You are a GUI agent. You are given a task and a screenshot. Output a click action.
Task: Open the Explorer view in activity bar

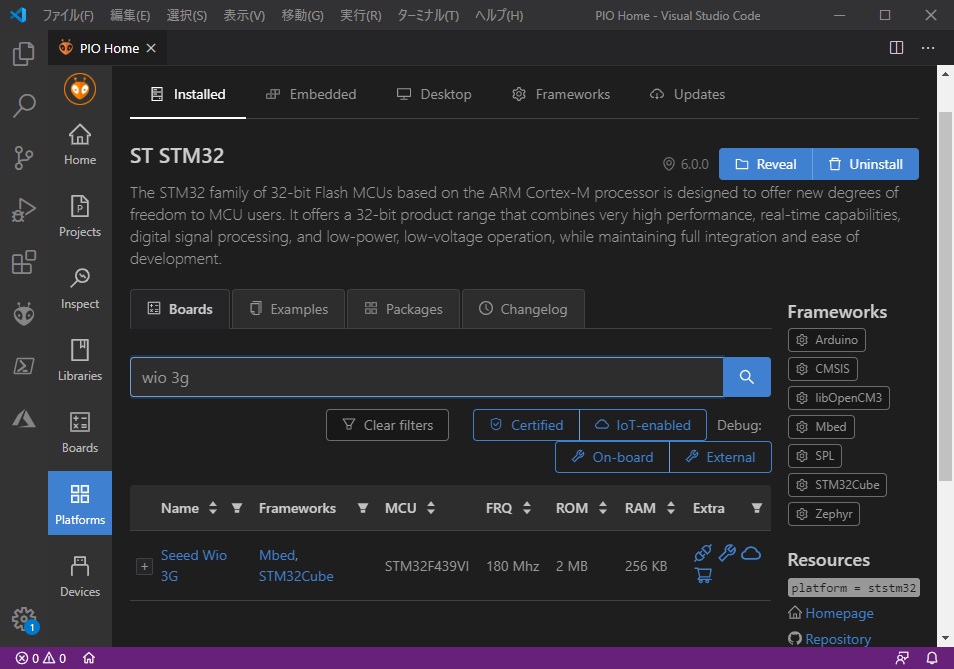24,54
